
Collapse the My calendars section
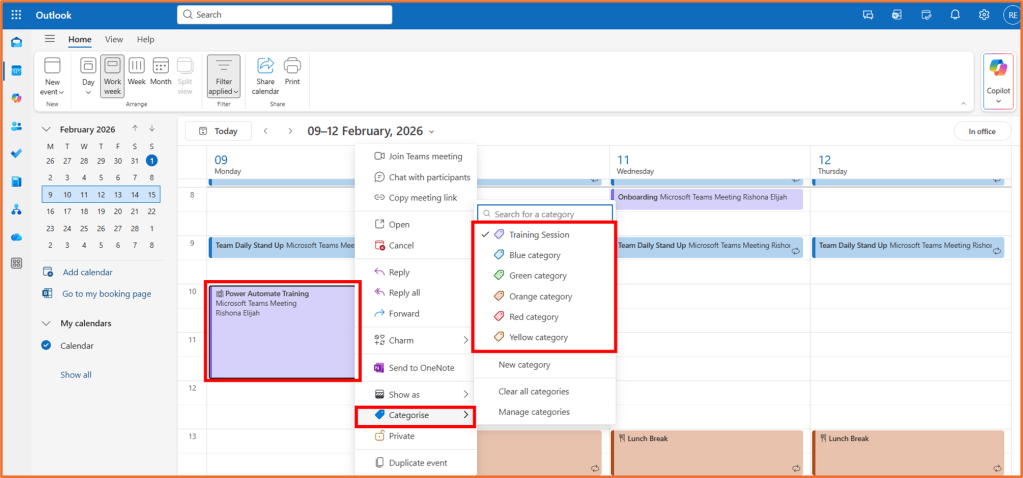click(47, 324)
